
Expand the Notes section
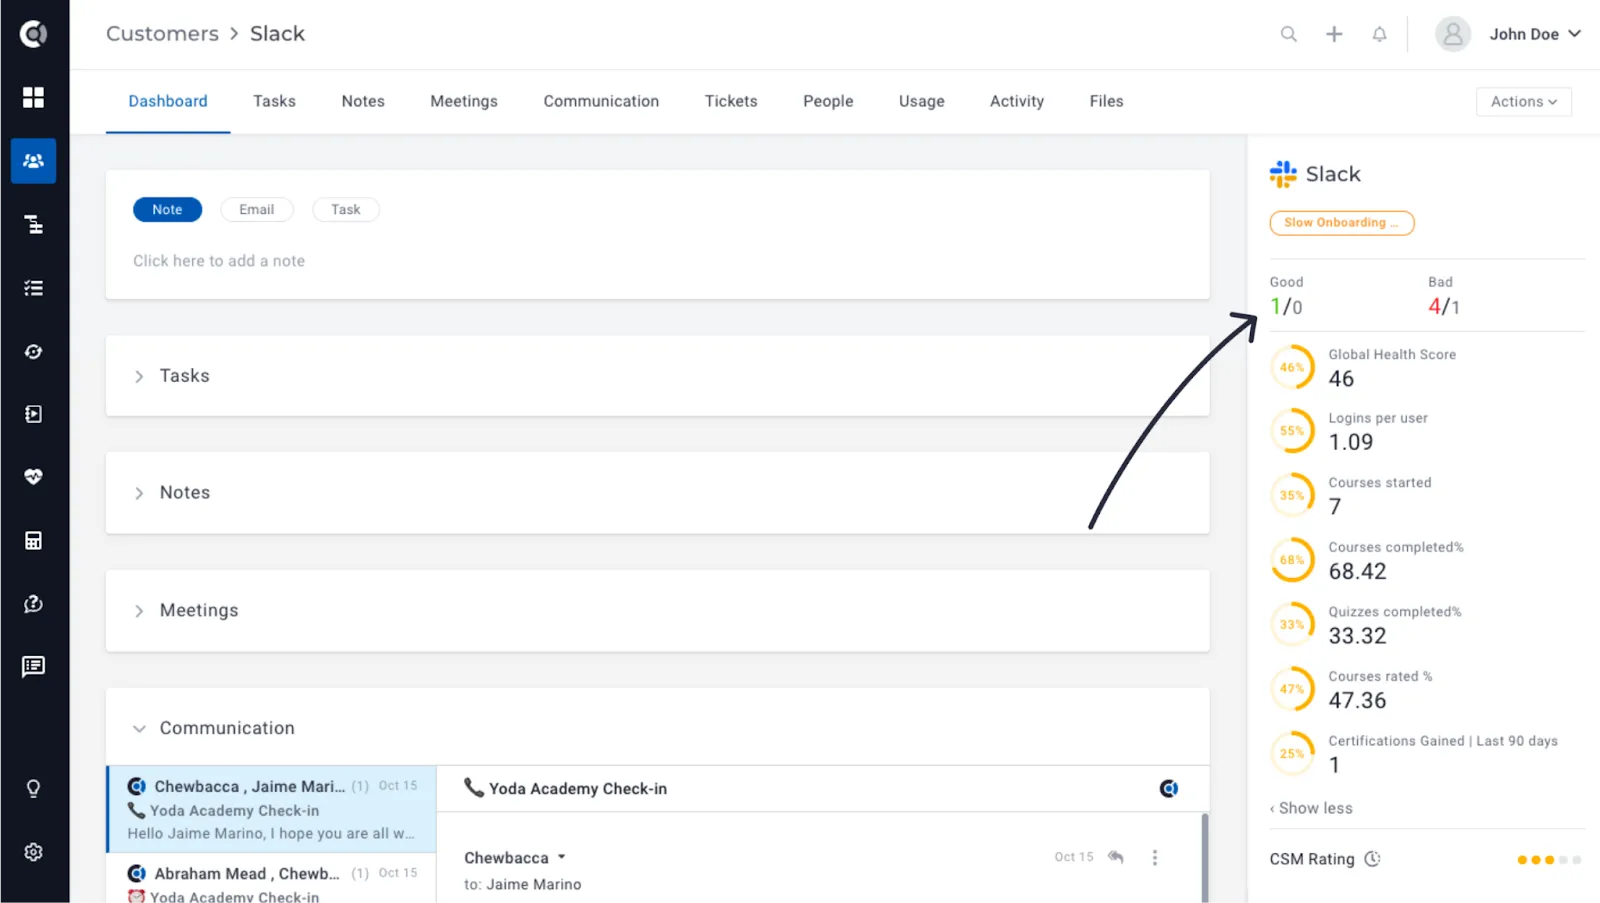(139, 493)
